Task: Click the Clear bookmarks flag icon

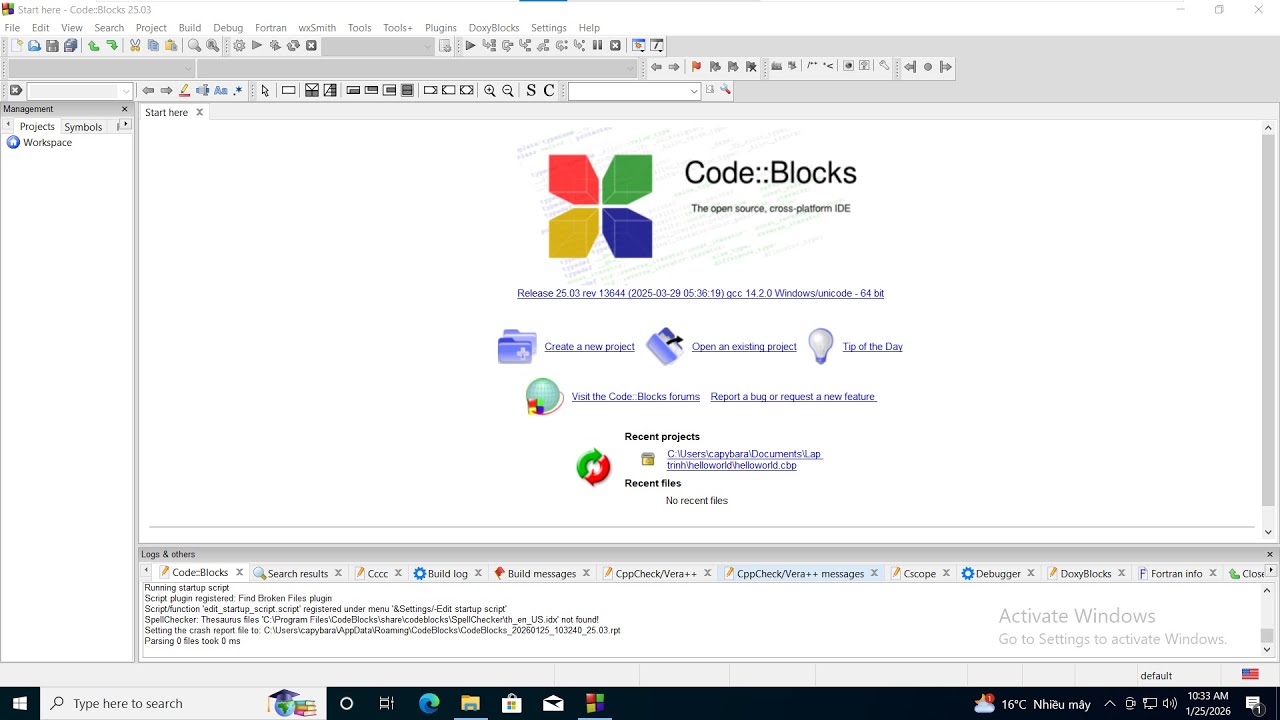Action: point(751,67)
